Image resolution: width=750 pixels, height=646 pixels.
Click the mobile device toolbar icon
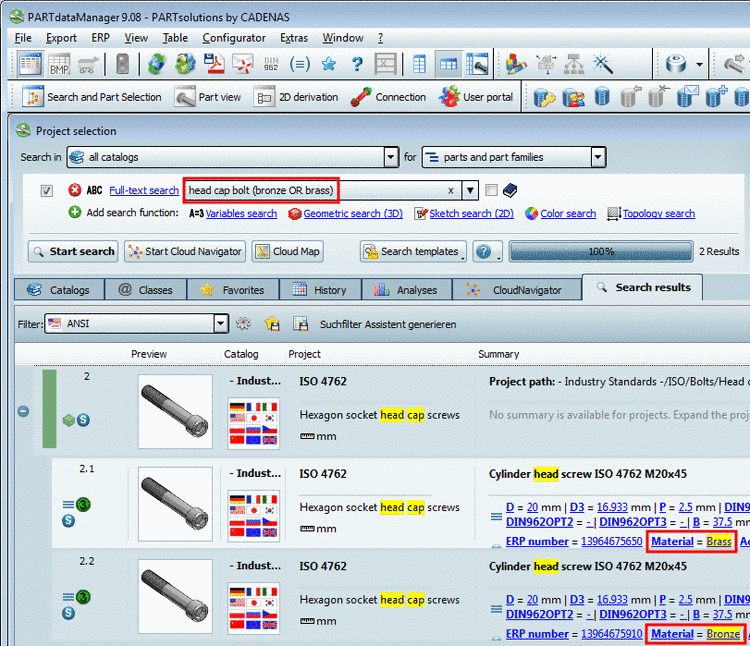pos(122,64)
